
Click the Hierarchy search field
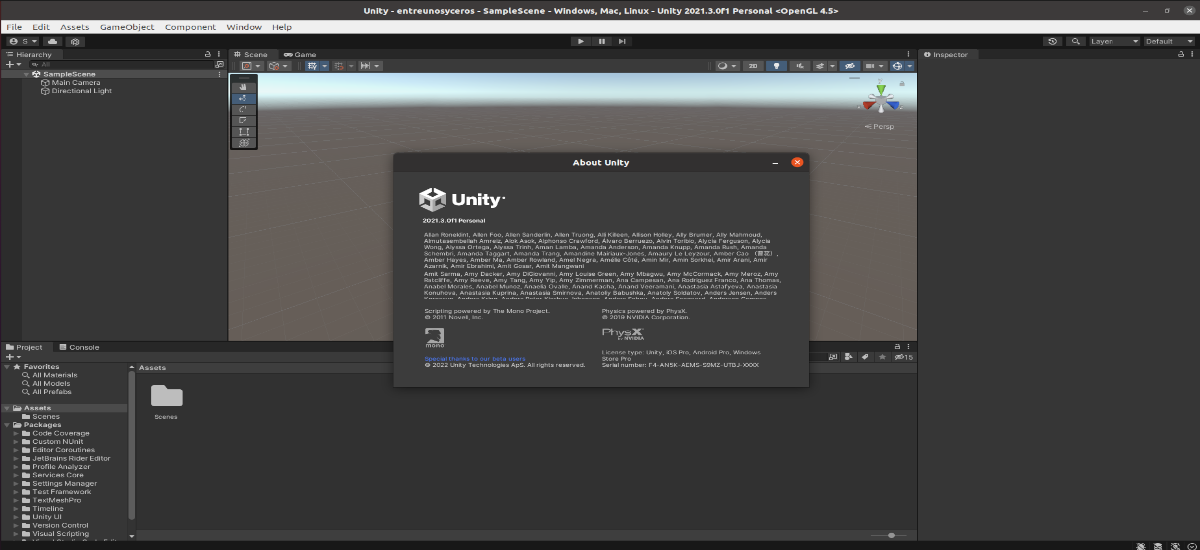120,64
